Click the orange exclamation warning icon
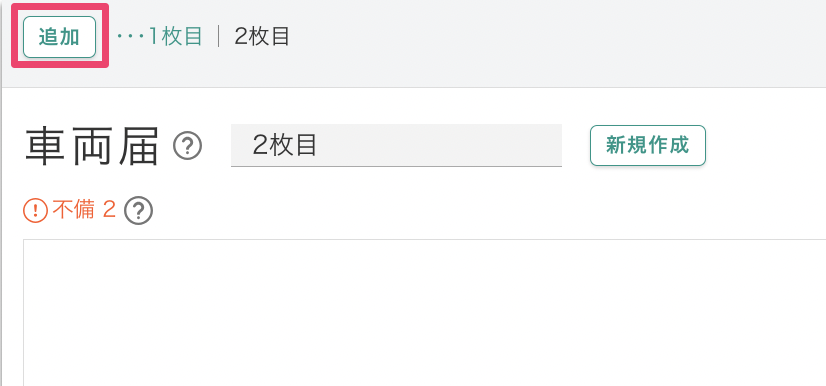 pyautogui.click(x=35, y=211)
